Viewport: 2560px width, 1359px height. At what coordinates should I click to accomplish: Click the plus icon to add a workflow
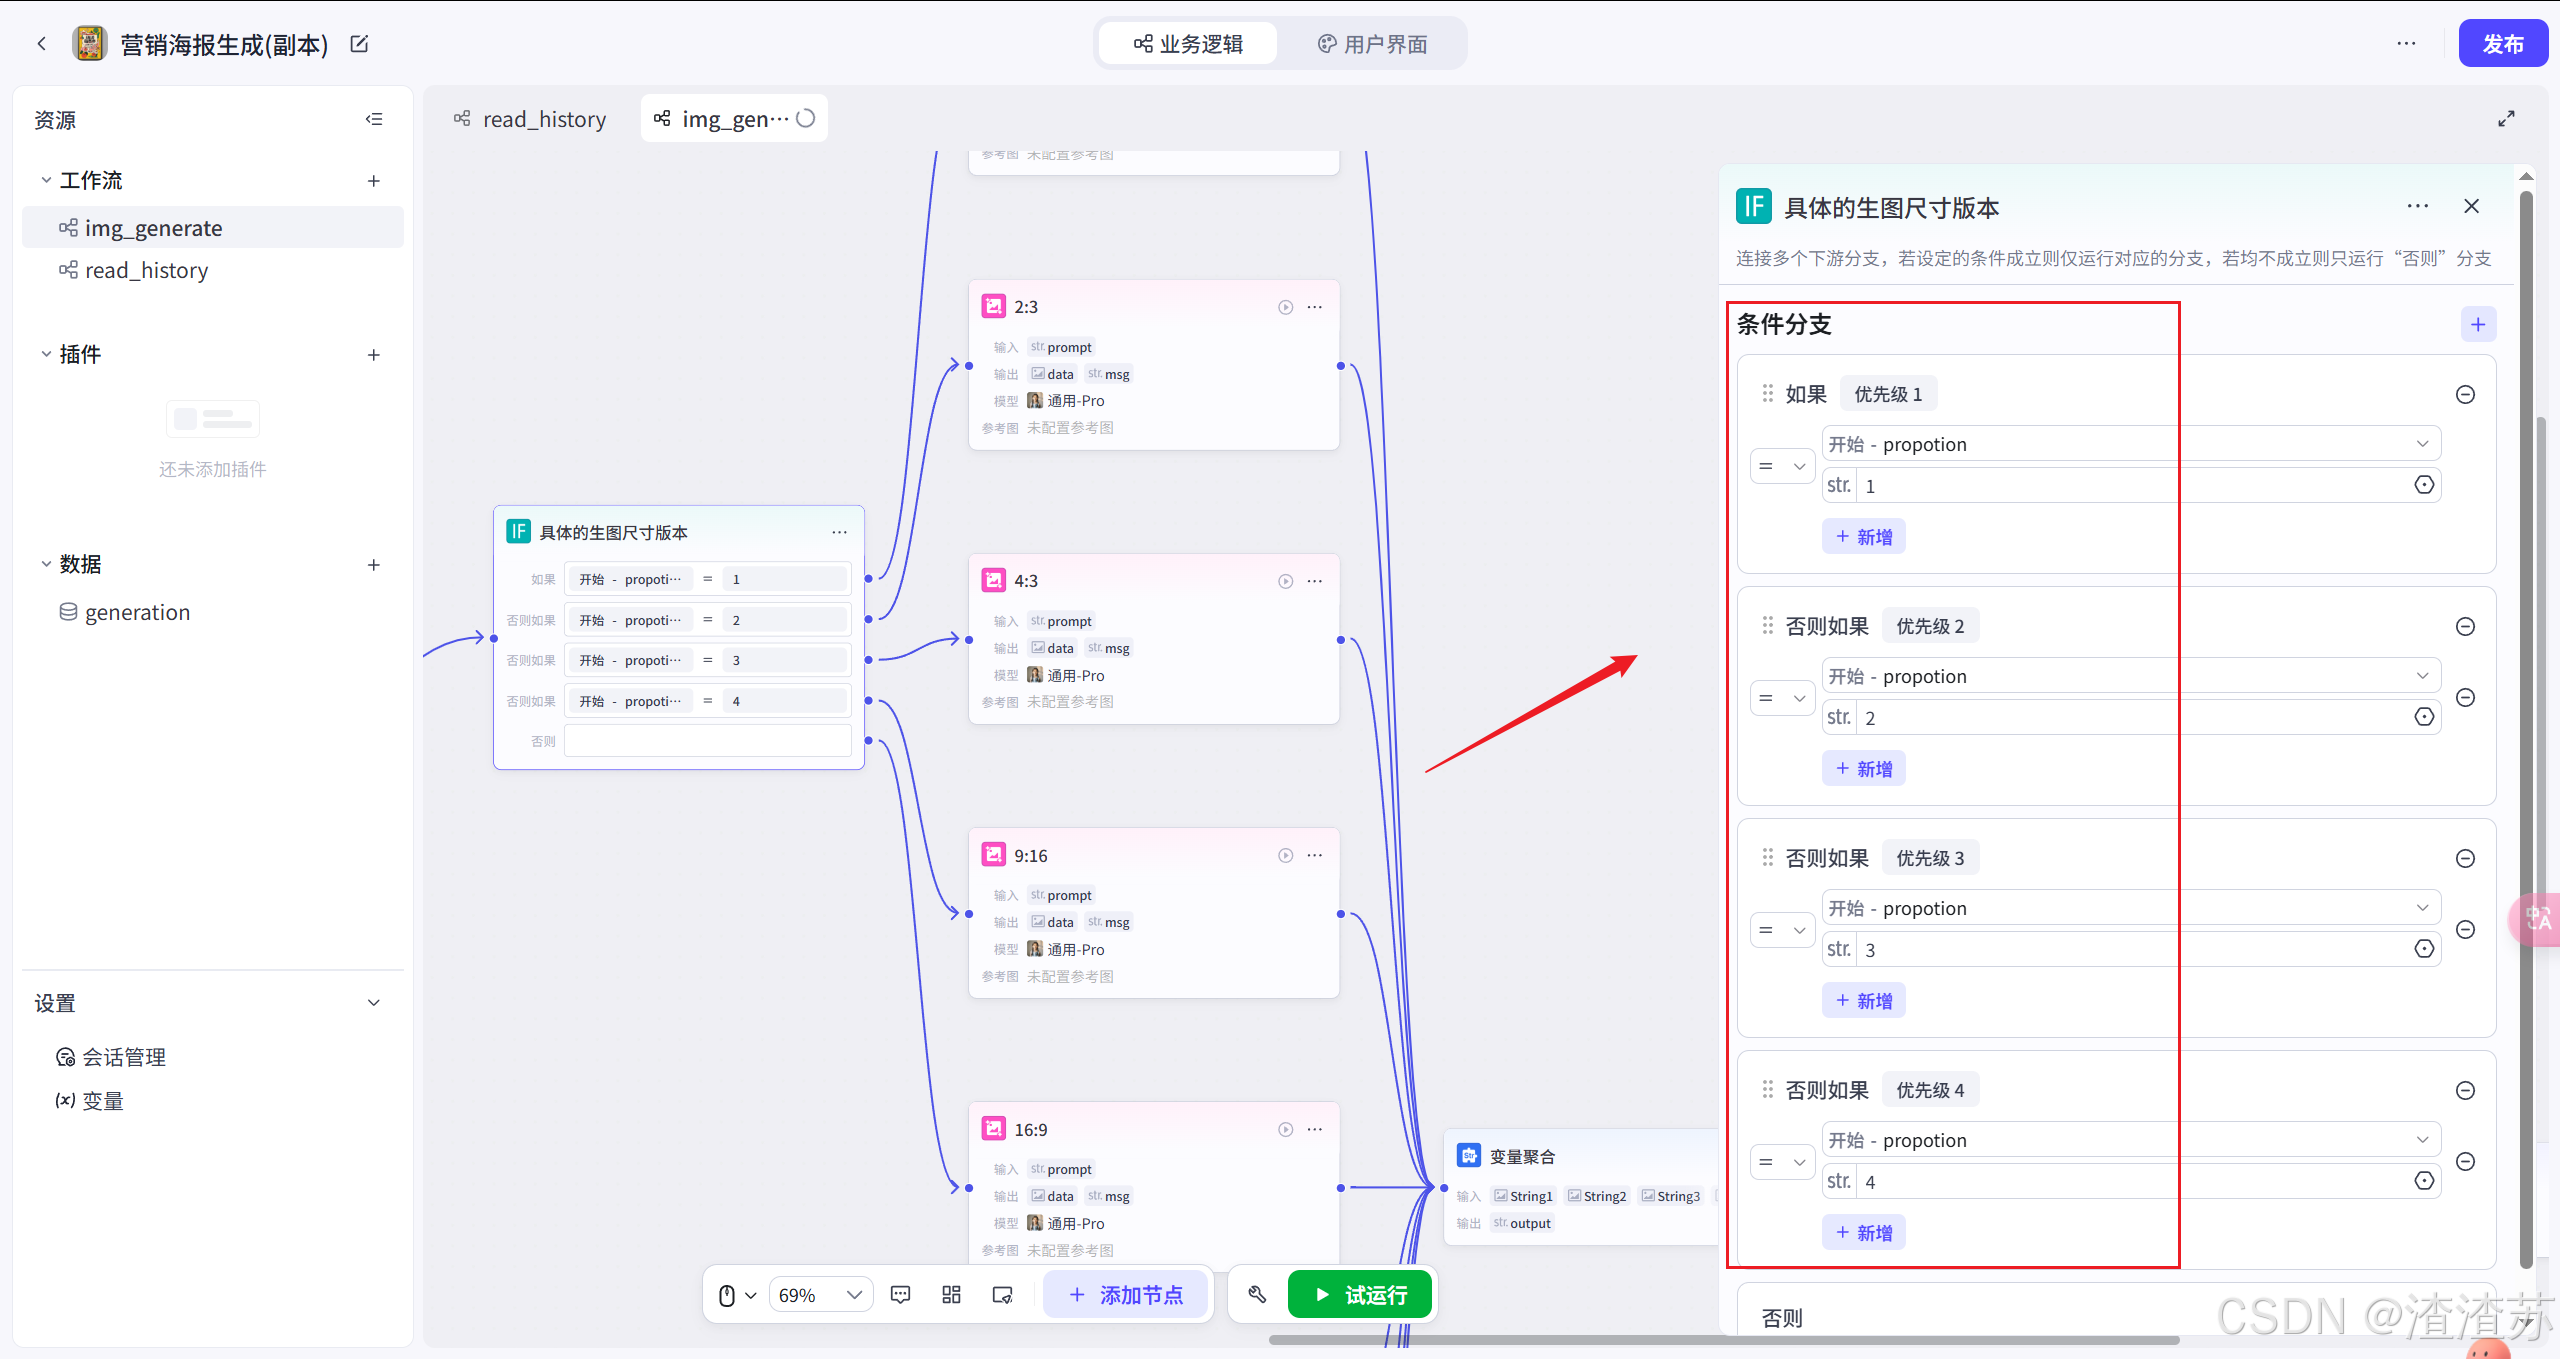pos(374,181)
